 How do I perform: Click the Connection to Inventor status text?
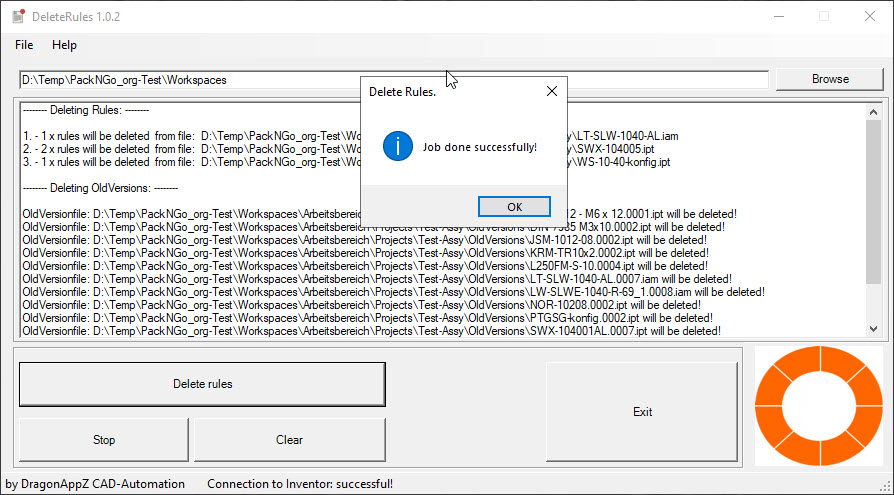[300, 484]
